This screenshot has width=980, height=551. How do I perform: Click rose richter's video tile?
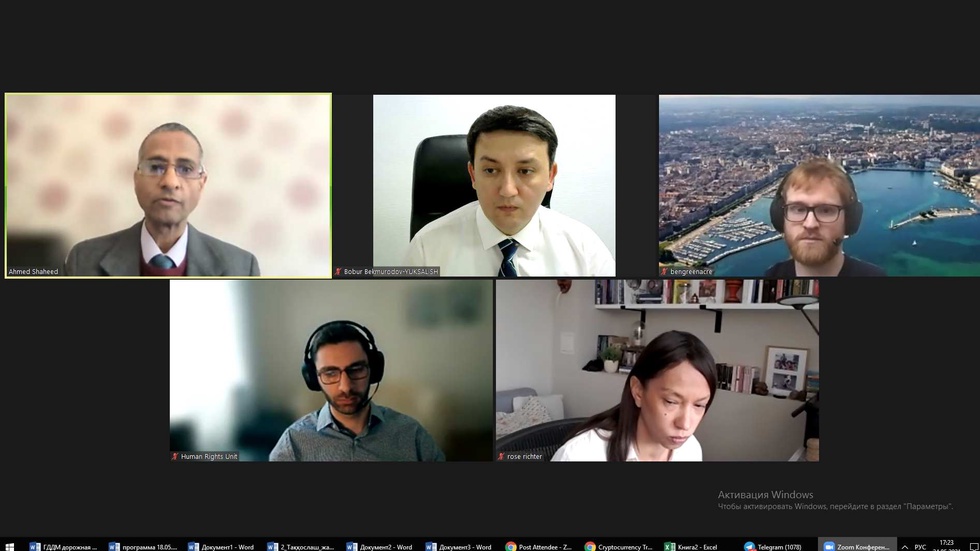[657, 370]
